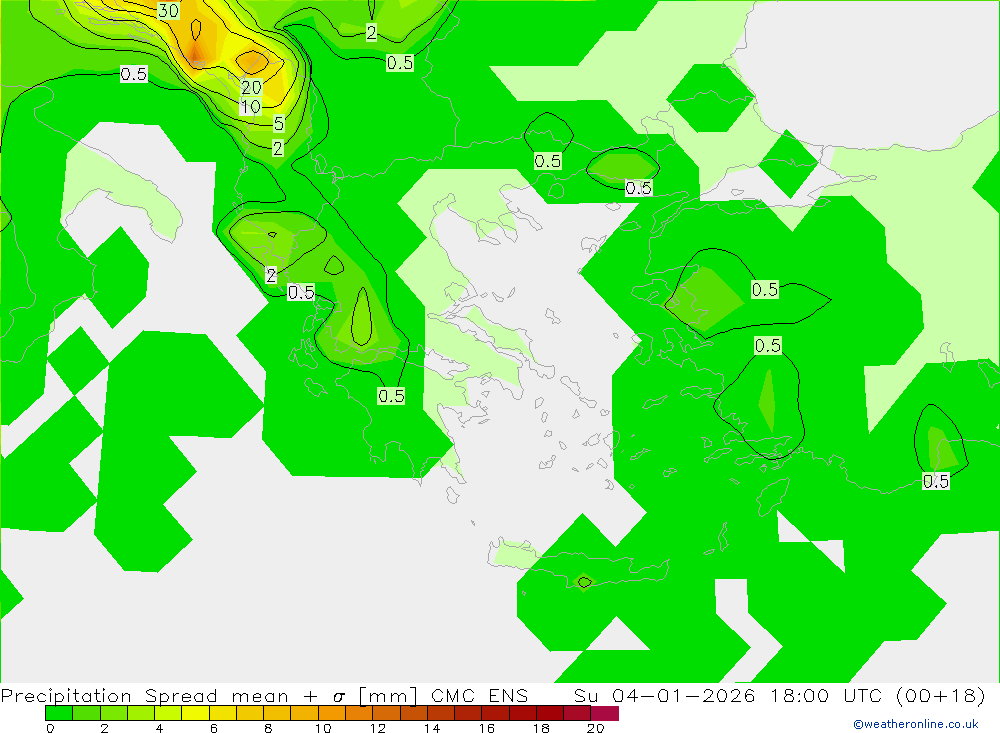Pick the pure yellow swatch between 5 and 6
This screenshot has height=733, width=1000.
[x=195, y=713]
